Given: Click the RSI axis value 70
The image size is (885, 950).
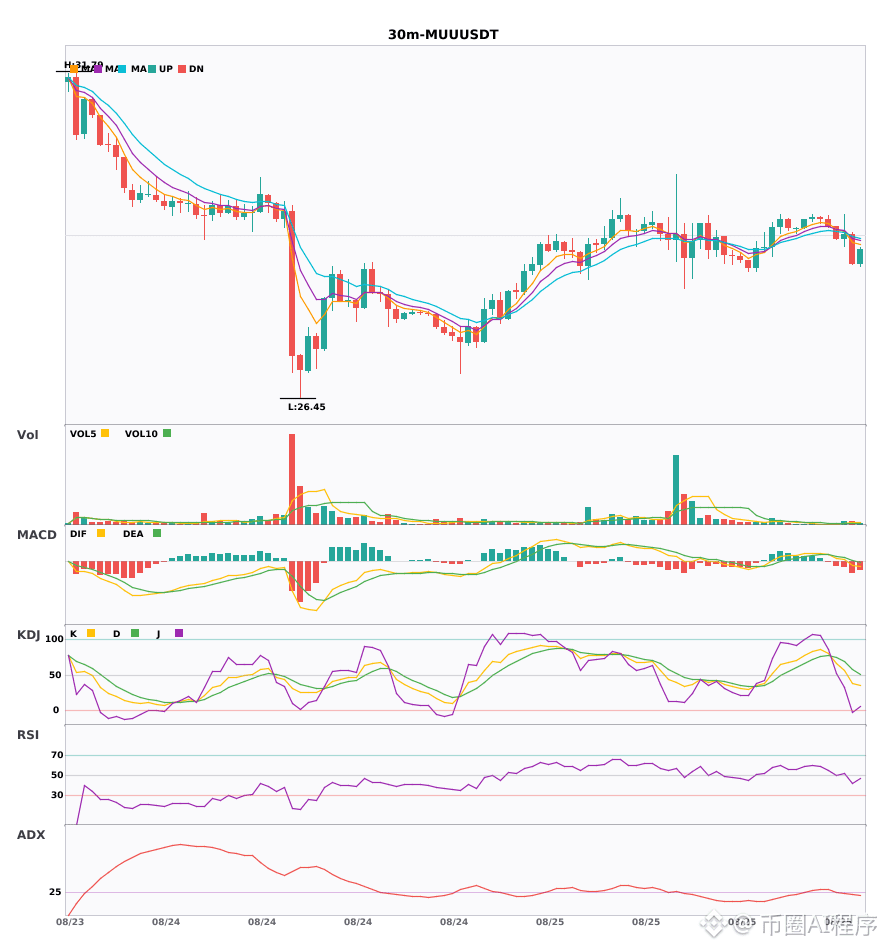Looking at the screenshot, I should pos(57,755).
